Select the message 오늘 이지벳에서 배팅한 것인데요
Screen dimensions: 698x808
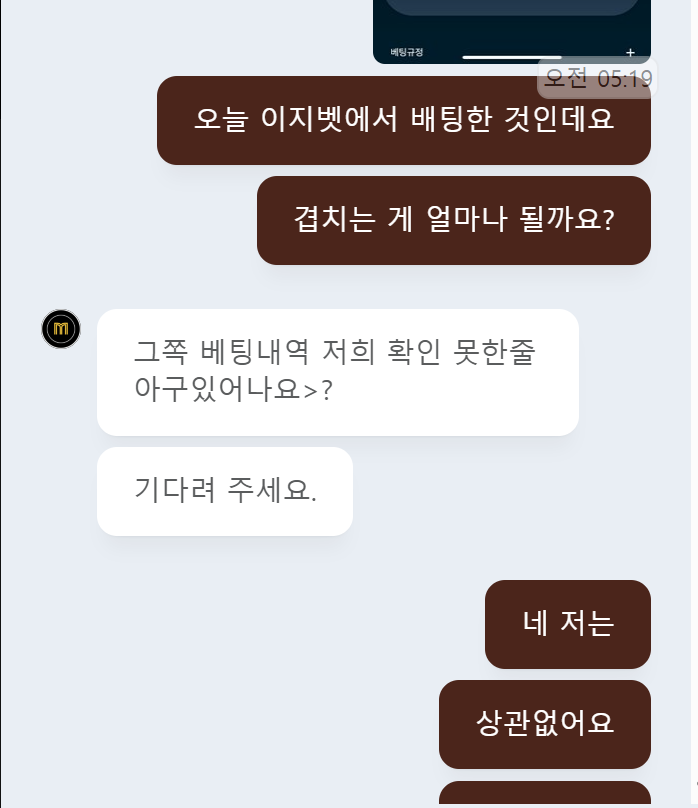tap(404, 121)
